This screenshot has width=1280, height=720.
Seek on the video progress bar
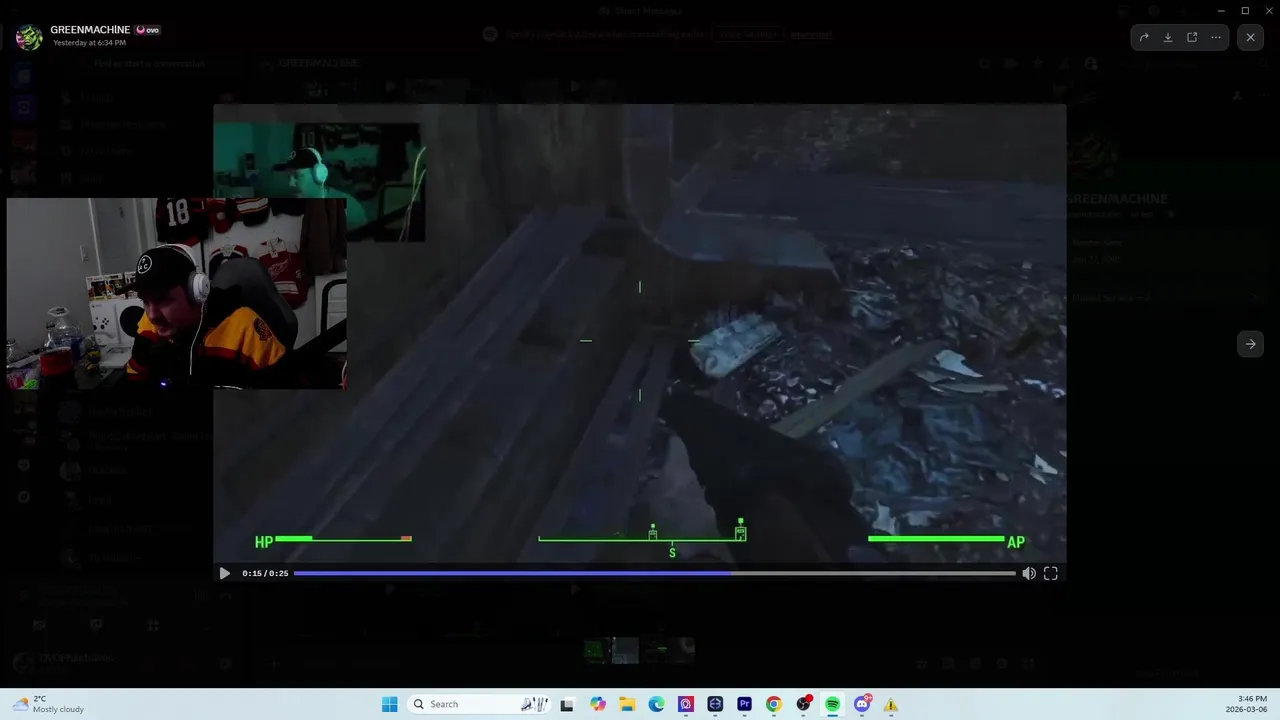(x=654, y=573)
